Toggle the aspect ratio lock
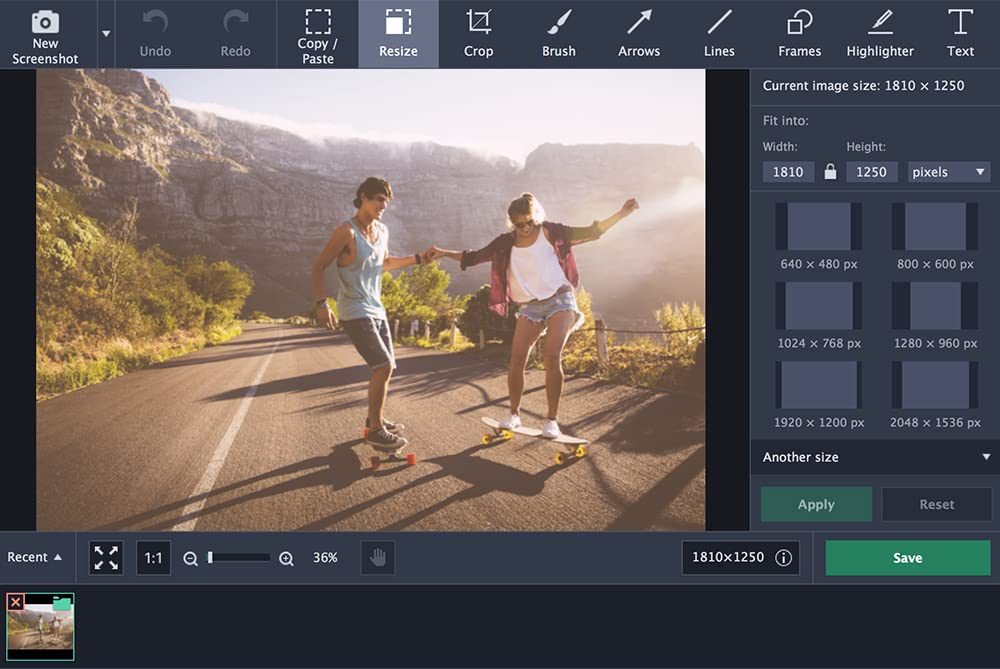Image resolution: width=1000 pixels, height=669 pixels. click(x=830, y=172)
